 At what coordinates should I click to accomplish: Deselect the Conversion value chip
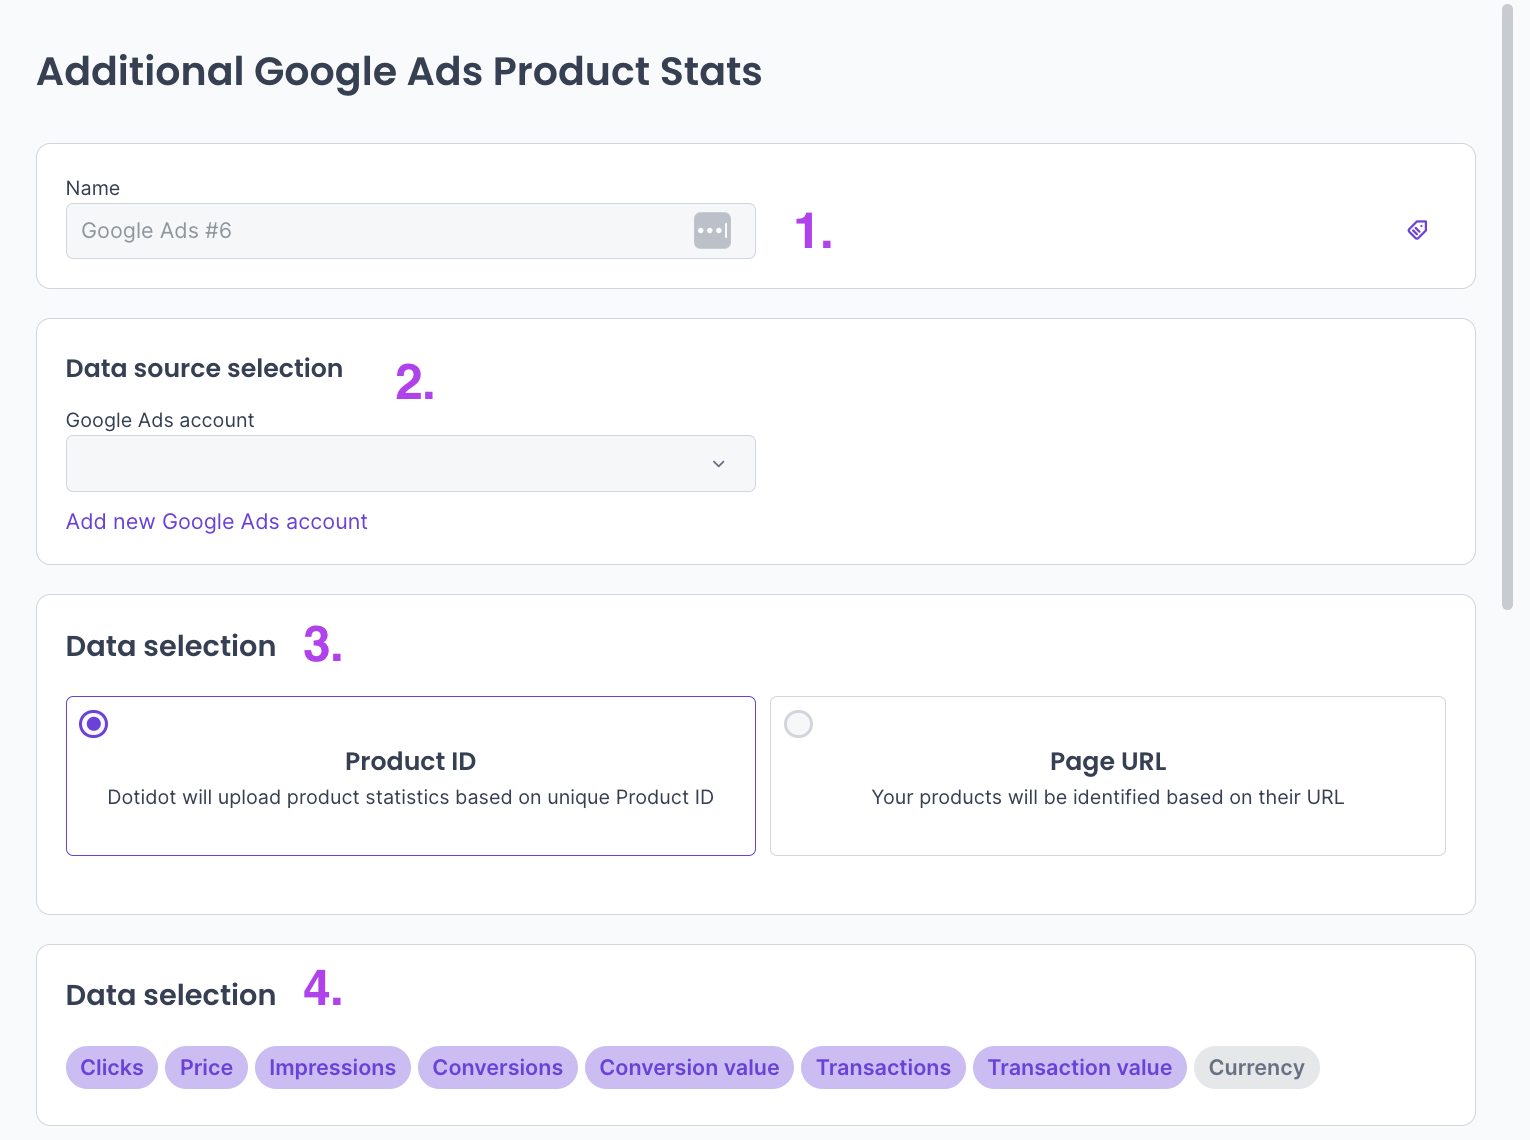pyautogui.click(x=689, y=1068)
